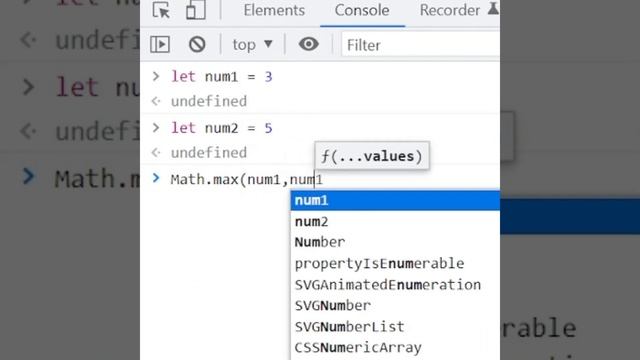
Task: Select propertyIsEnumerable suggestion
Action: tap(395, 264)
